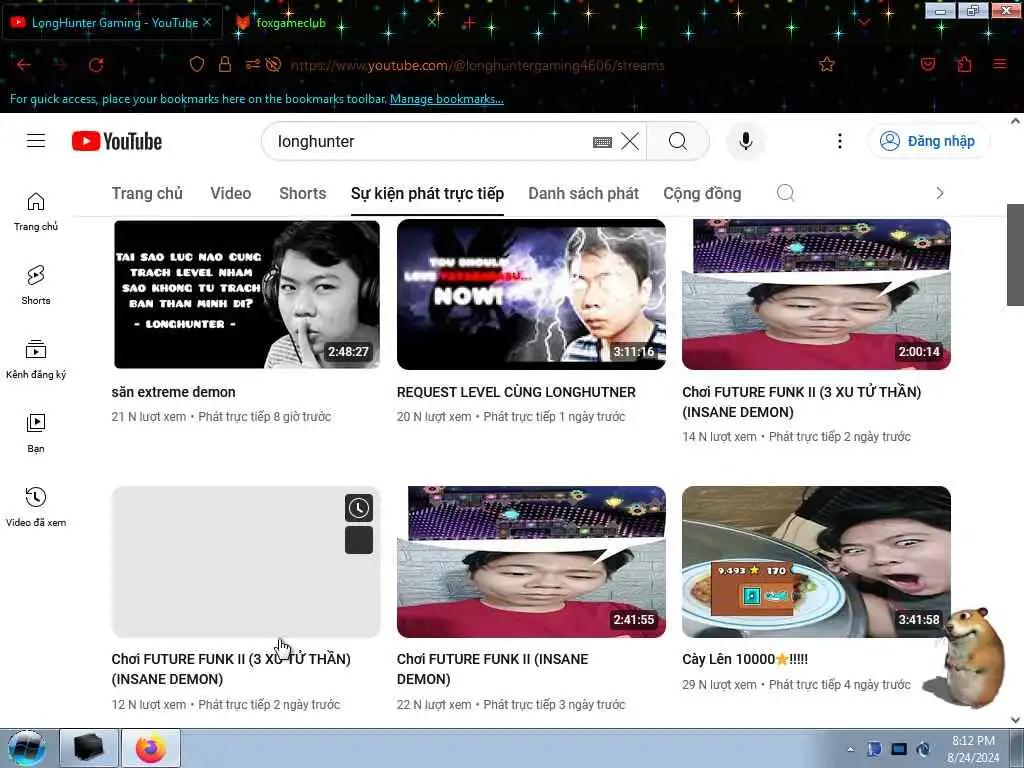Open the Windows Start button
The height and width of the screenshot is (768, 1024).
27,748
